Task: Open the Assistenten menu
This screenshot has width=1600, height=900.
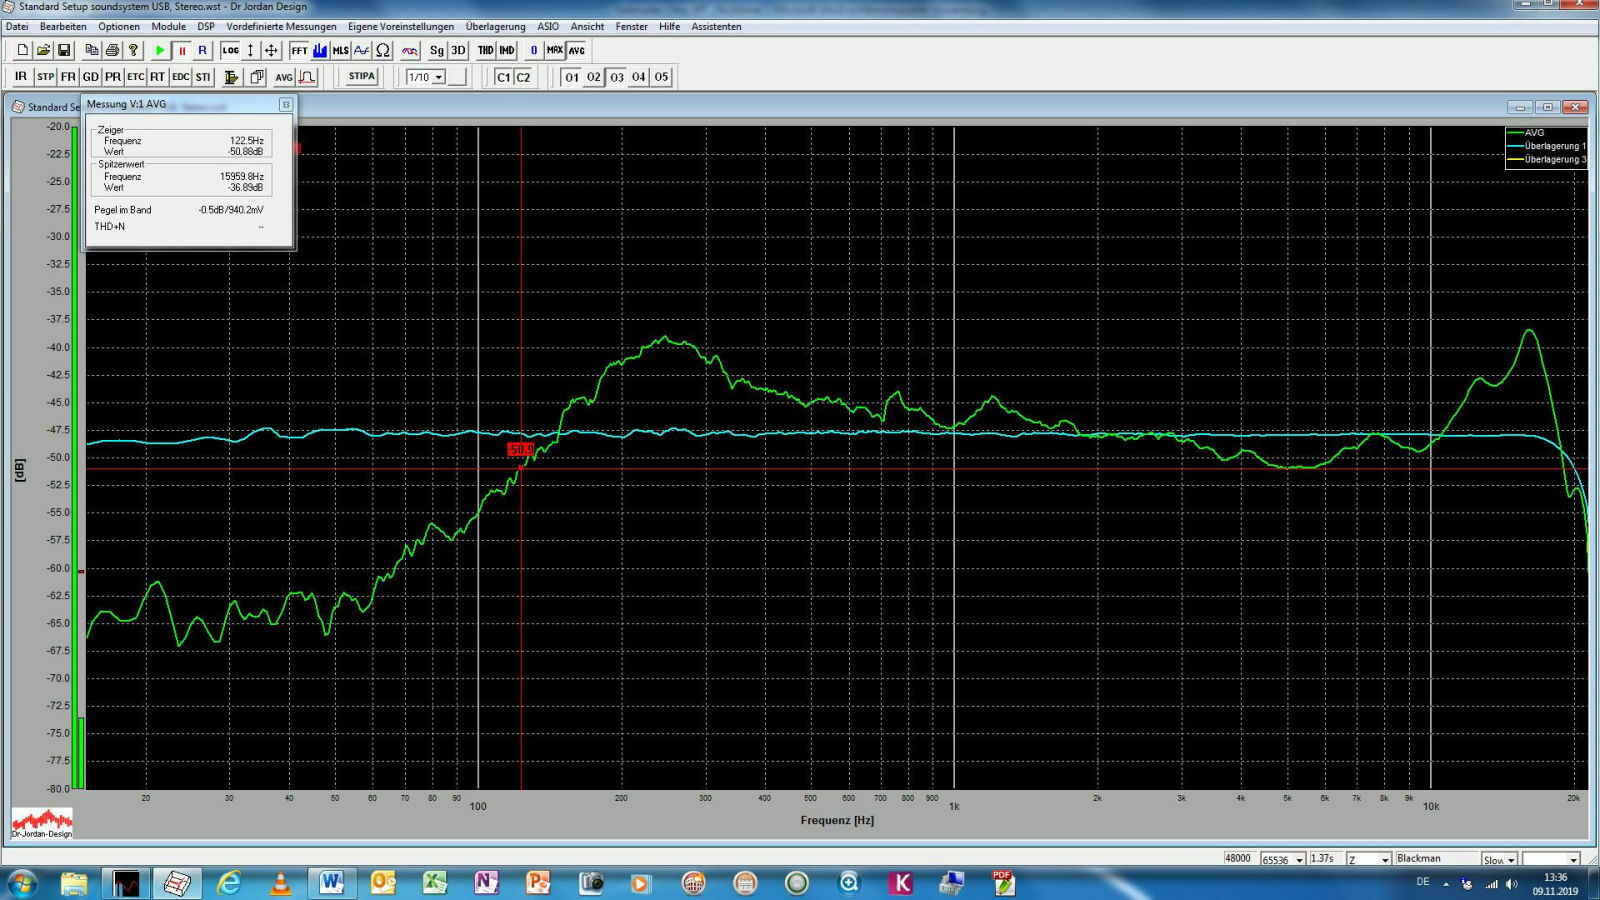Action: click(x=716, y=27)
